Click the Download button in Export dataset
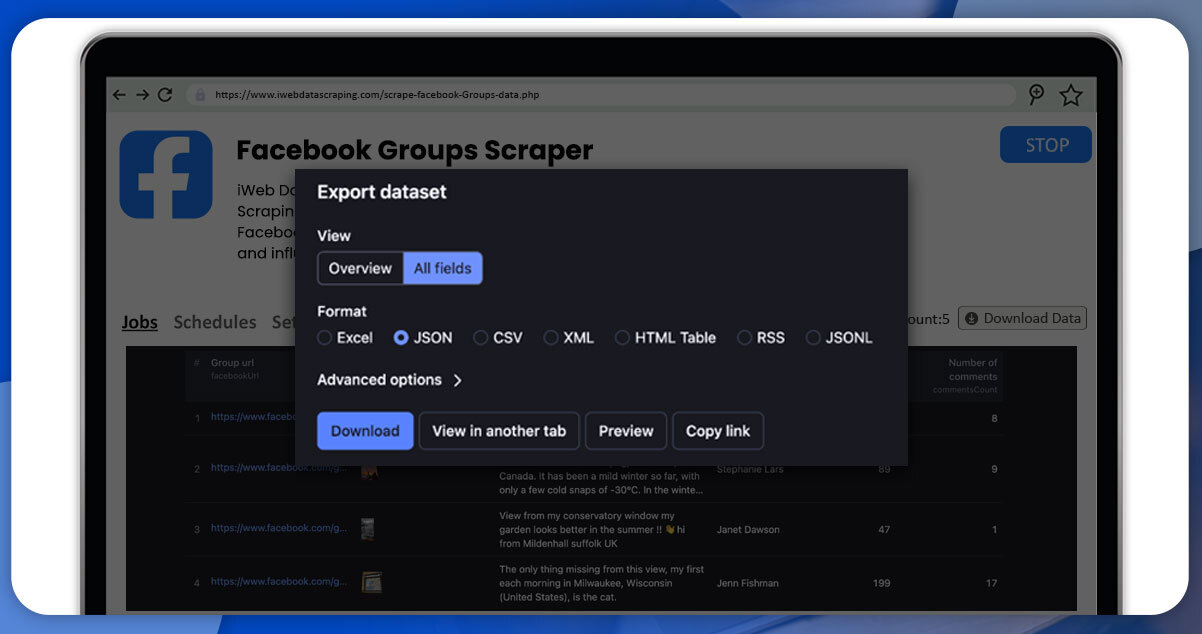The height and width of the screenshot is (634, 1202). 365,431
